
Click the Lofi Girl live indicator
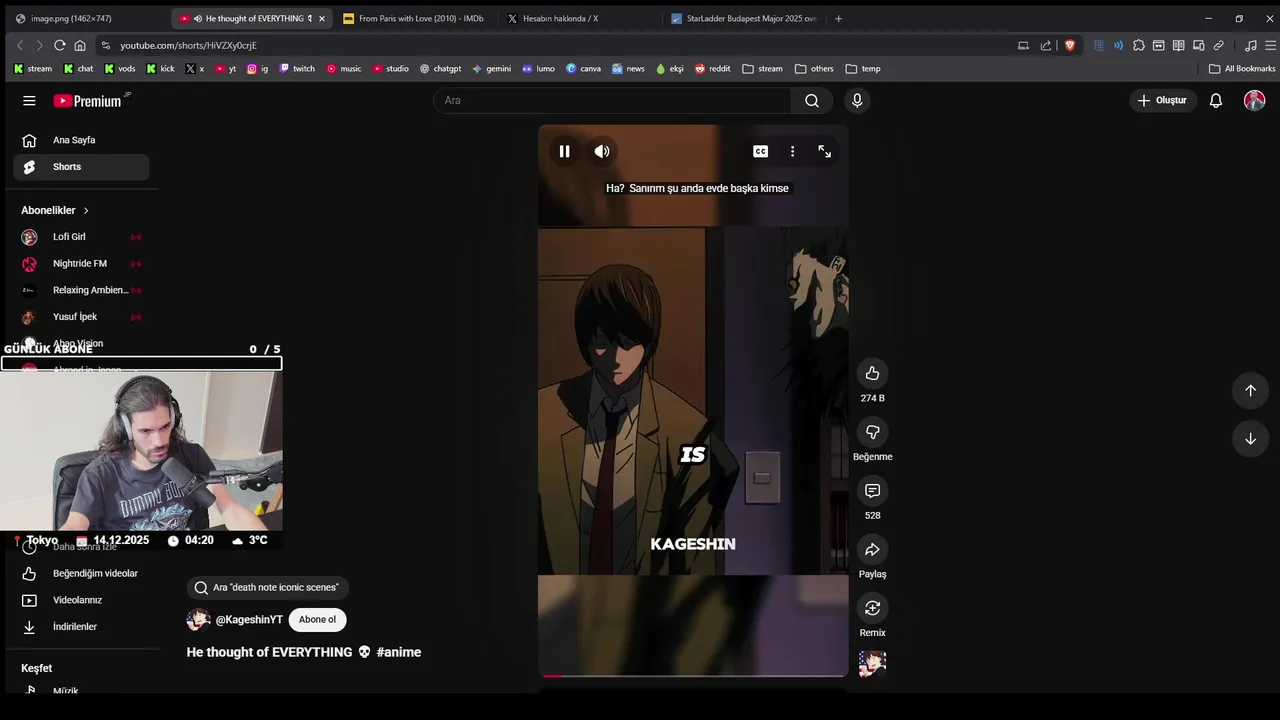tap(136, 237)
